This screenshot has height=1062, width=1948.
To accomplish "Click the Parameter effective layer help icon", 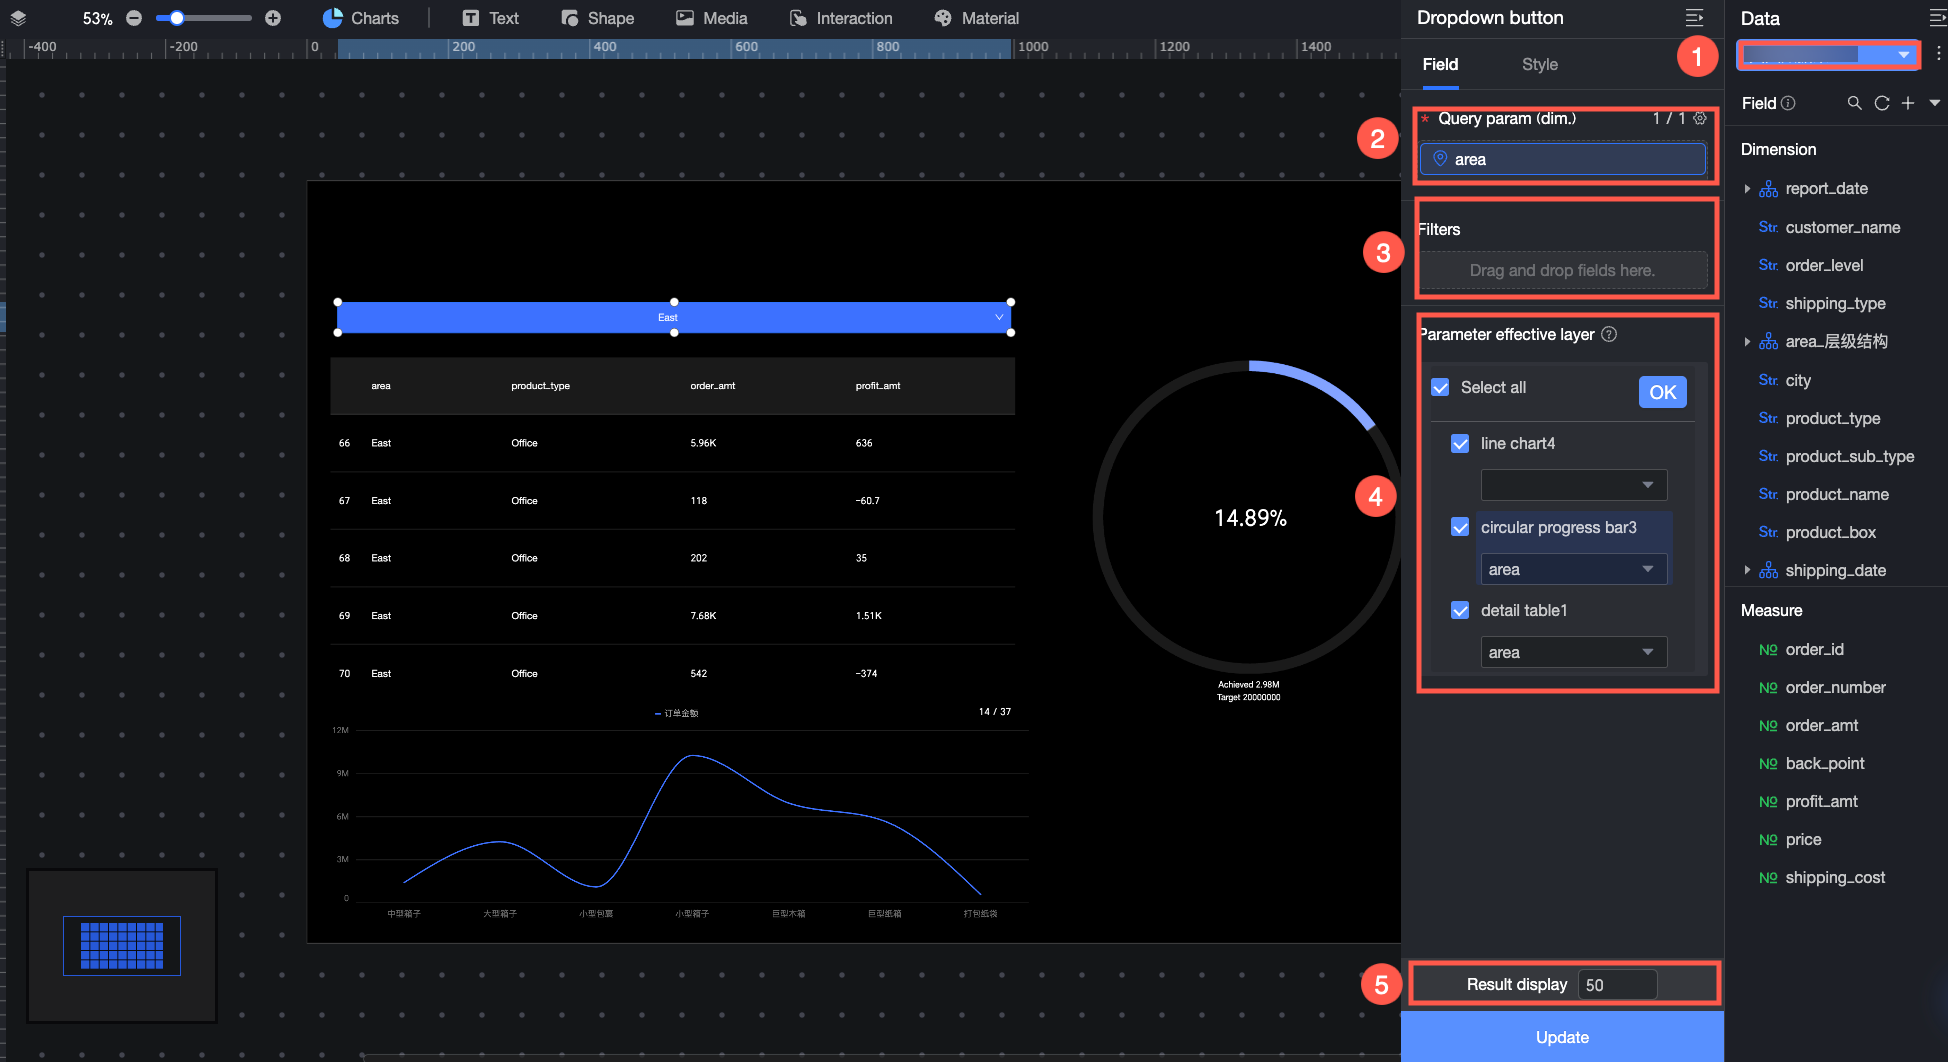I will click(x=1609, y=334).
